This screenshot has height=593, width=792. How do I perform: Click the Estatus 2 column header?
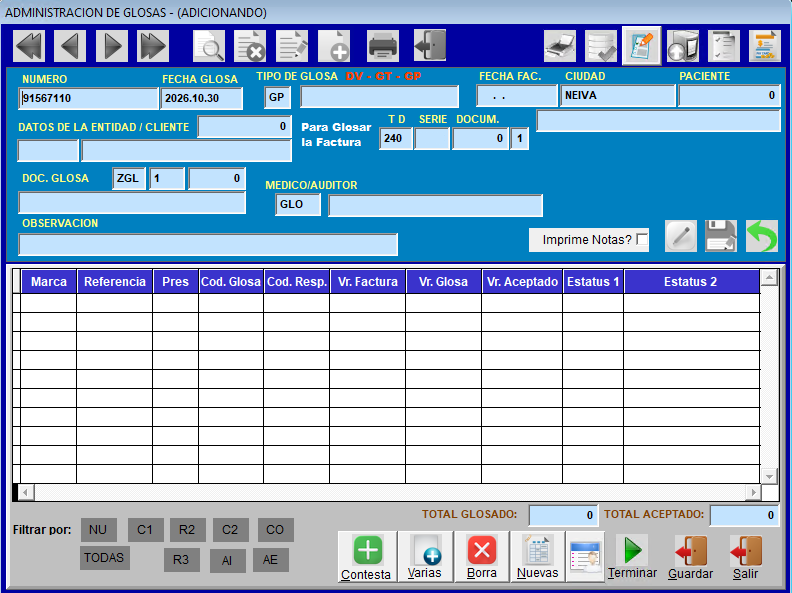point(691,282)
